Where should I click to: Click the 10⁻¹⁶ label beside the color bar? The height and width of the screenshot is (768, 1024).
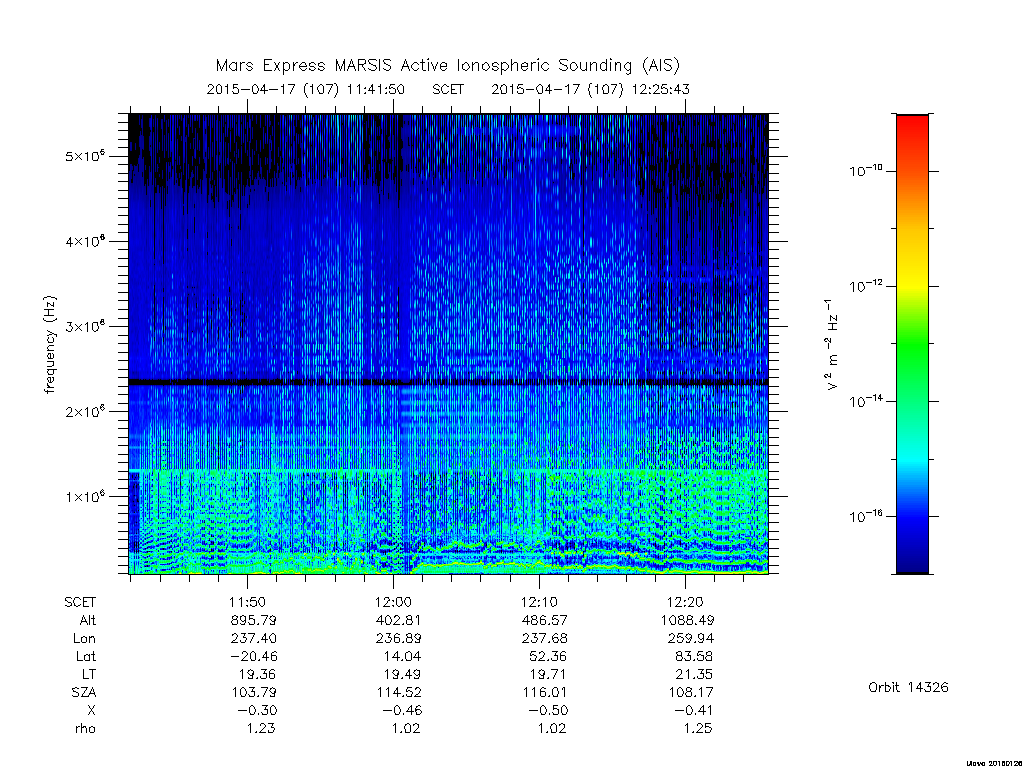[x=865, y=516]
